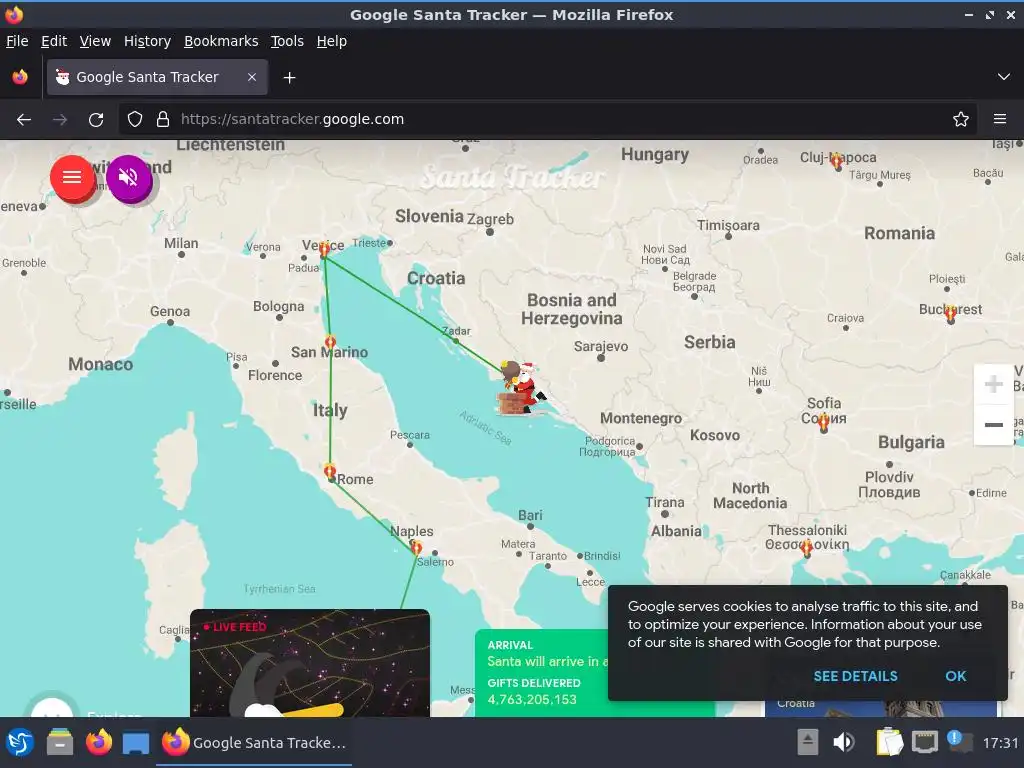Expand the list all tabs chevron
Viewport: 1024px width, 768px height.
coord(1003,77)
